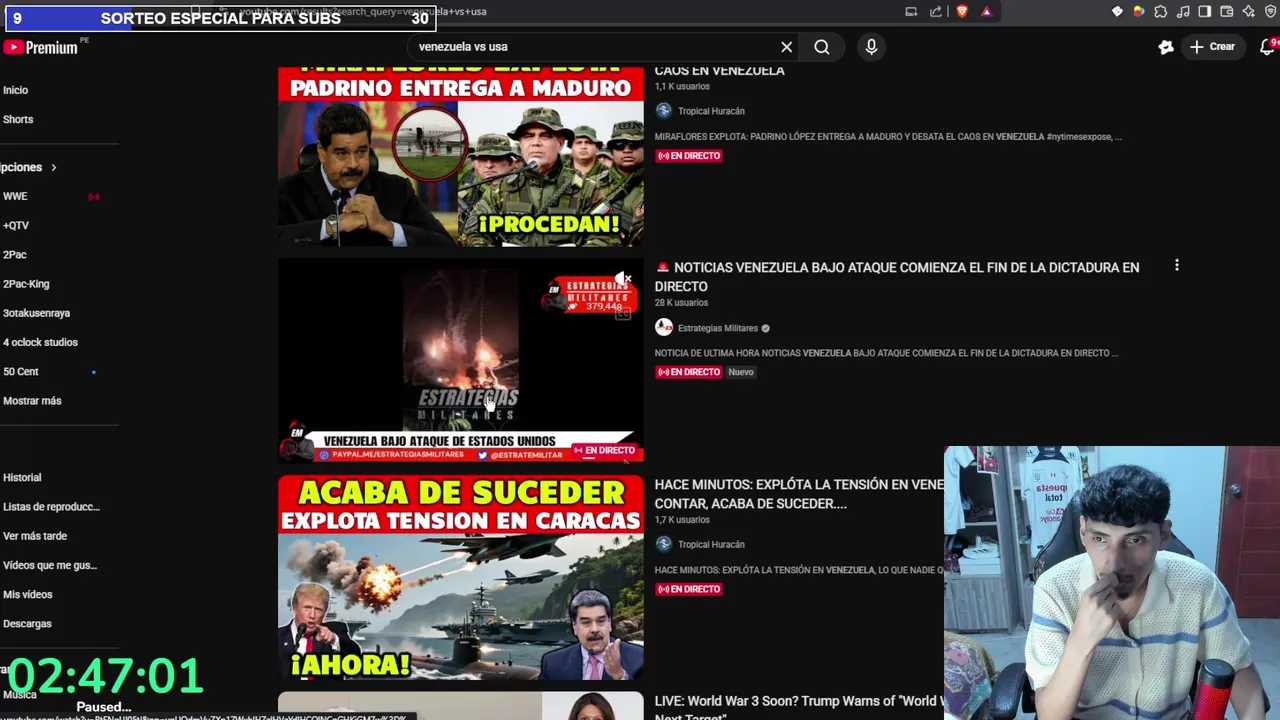
Task: Click the Nuevo badge on Noticias Venezuela result
Action: coord(741,372)
